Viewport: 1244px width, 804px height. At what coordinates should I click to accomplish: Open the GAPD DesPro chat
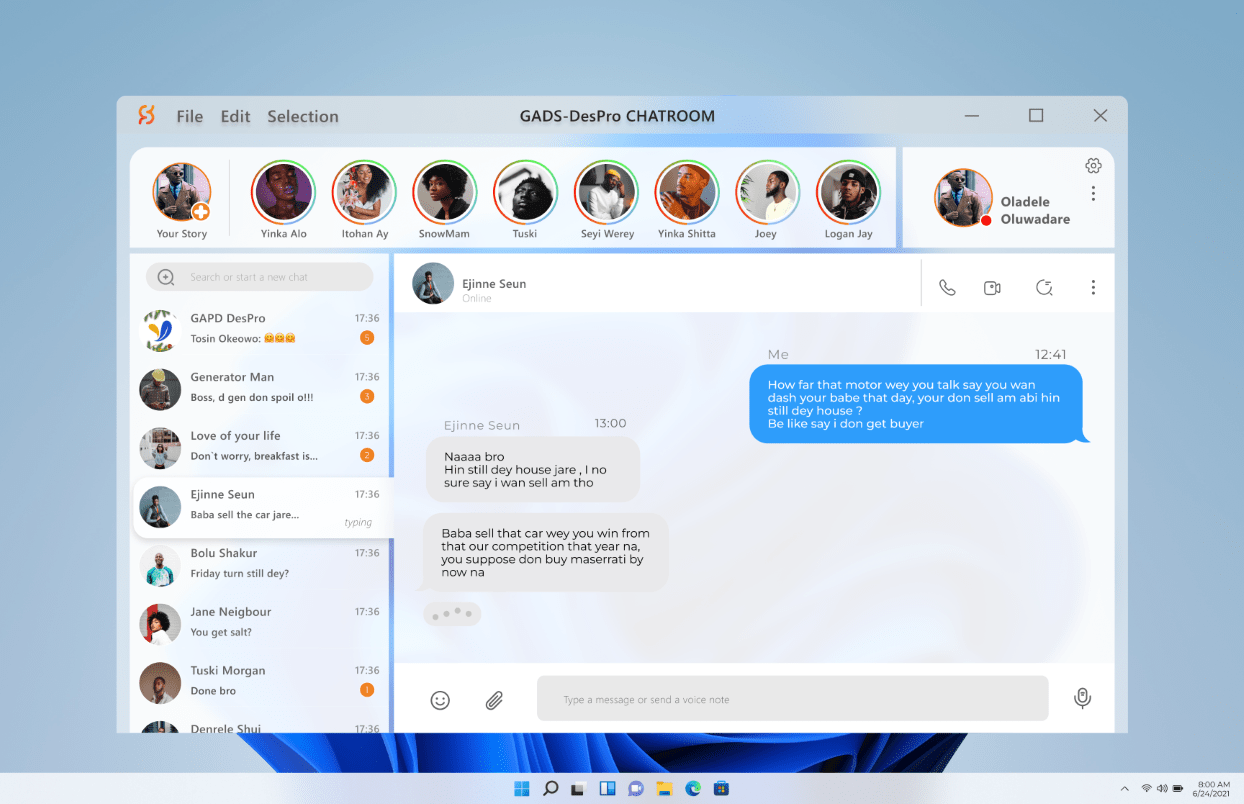(x=260, y=329)
